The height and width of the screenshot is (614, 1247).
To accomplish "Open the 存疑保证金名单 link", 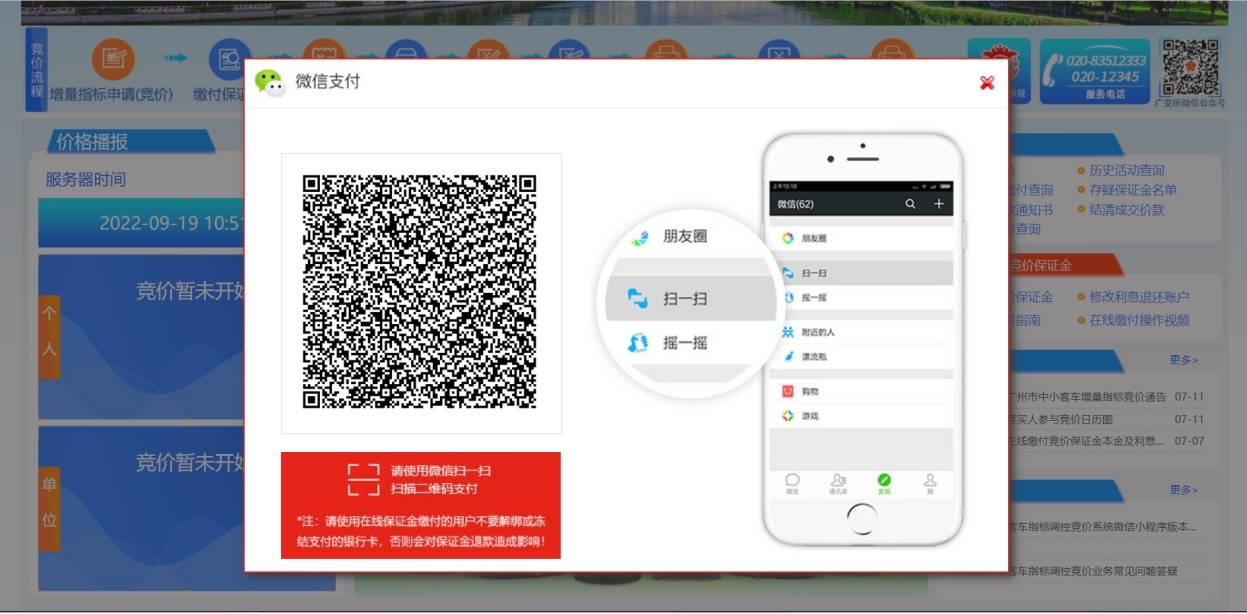I will [x=1133, y=190].
